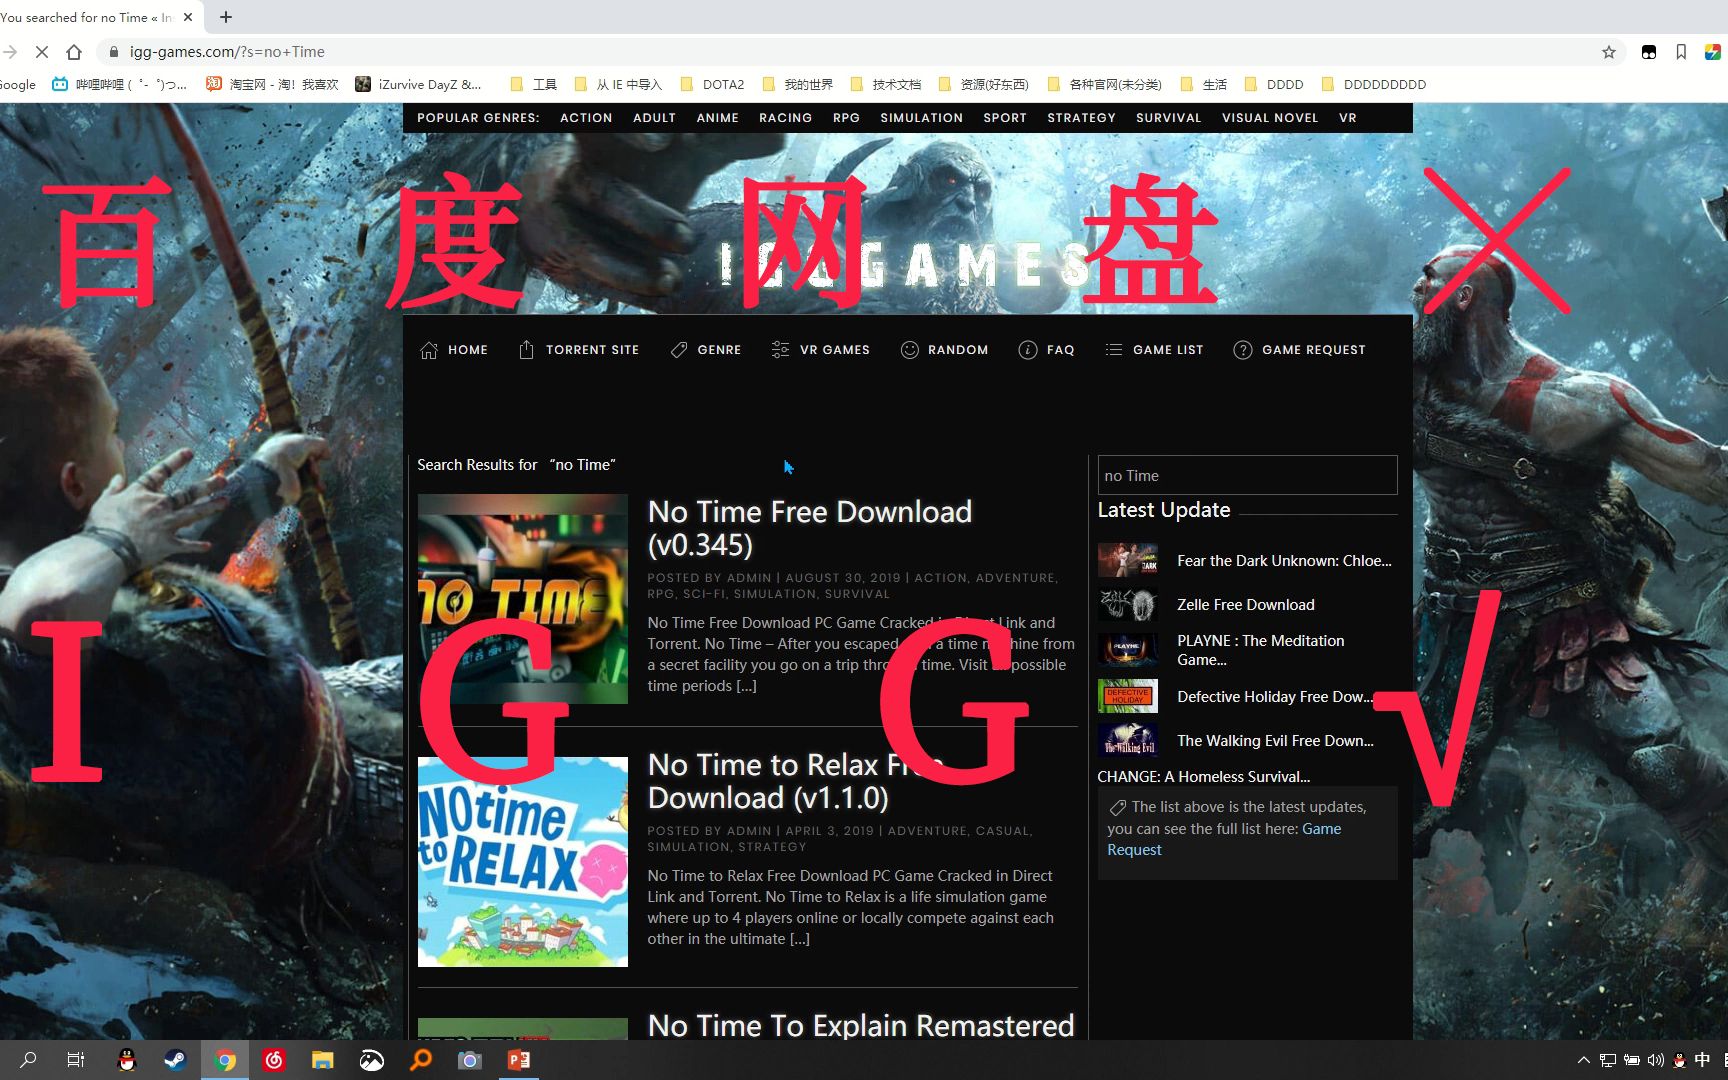Click the Genre tag icon

[679, 350]
